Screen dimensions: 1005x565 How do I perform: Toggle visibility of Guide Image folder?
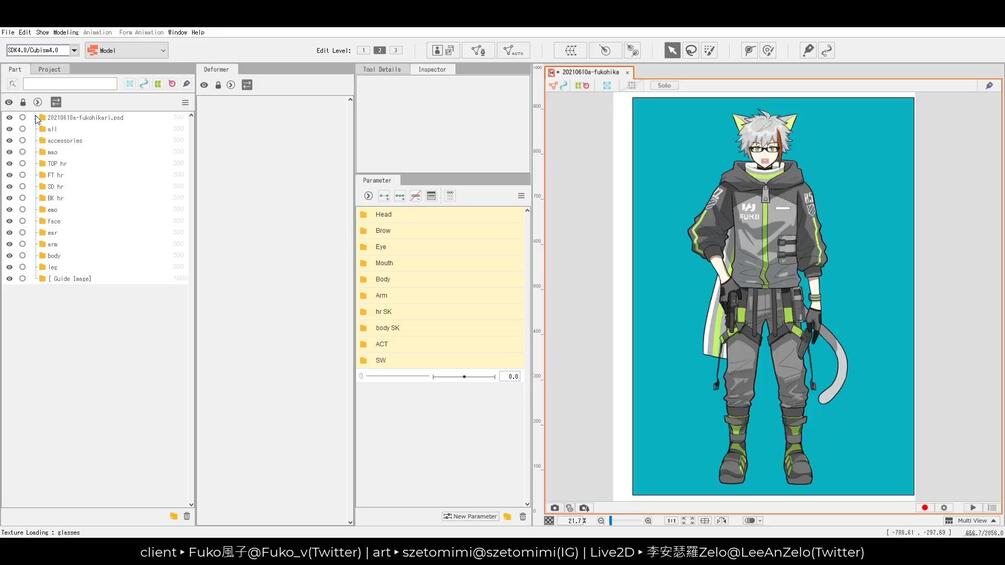click(9, 279)
